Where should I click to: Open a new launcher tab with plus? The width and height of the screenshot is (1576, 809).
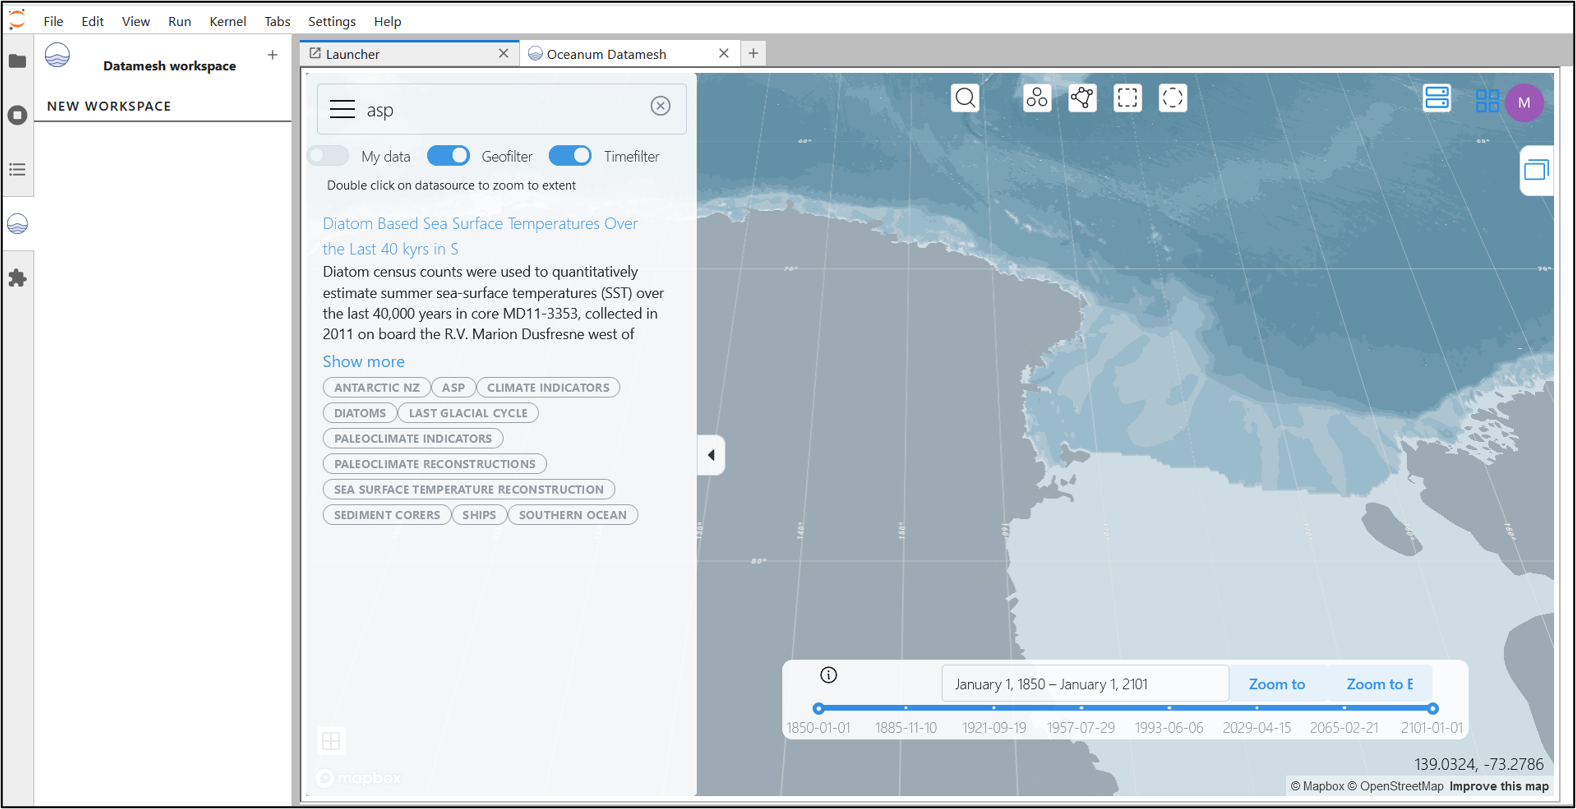point(753,54)
